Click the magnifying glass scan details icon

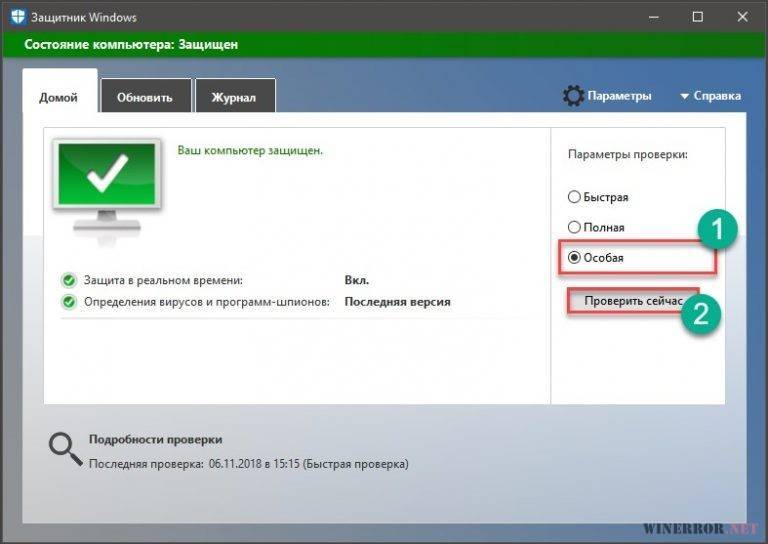point(65,449)
